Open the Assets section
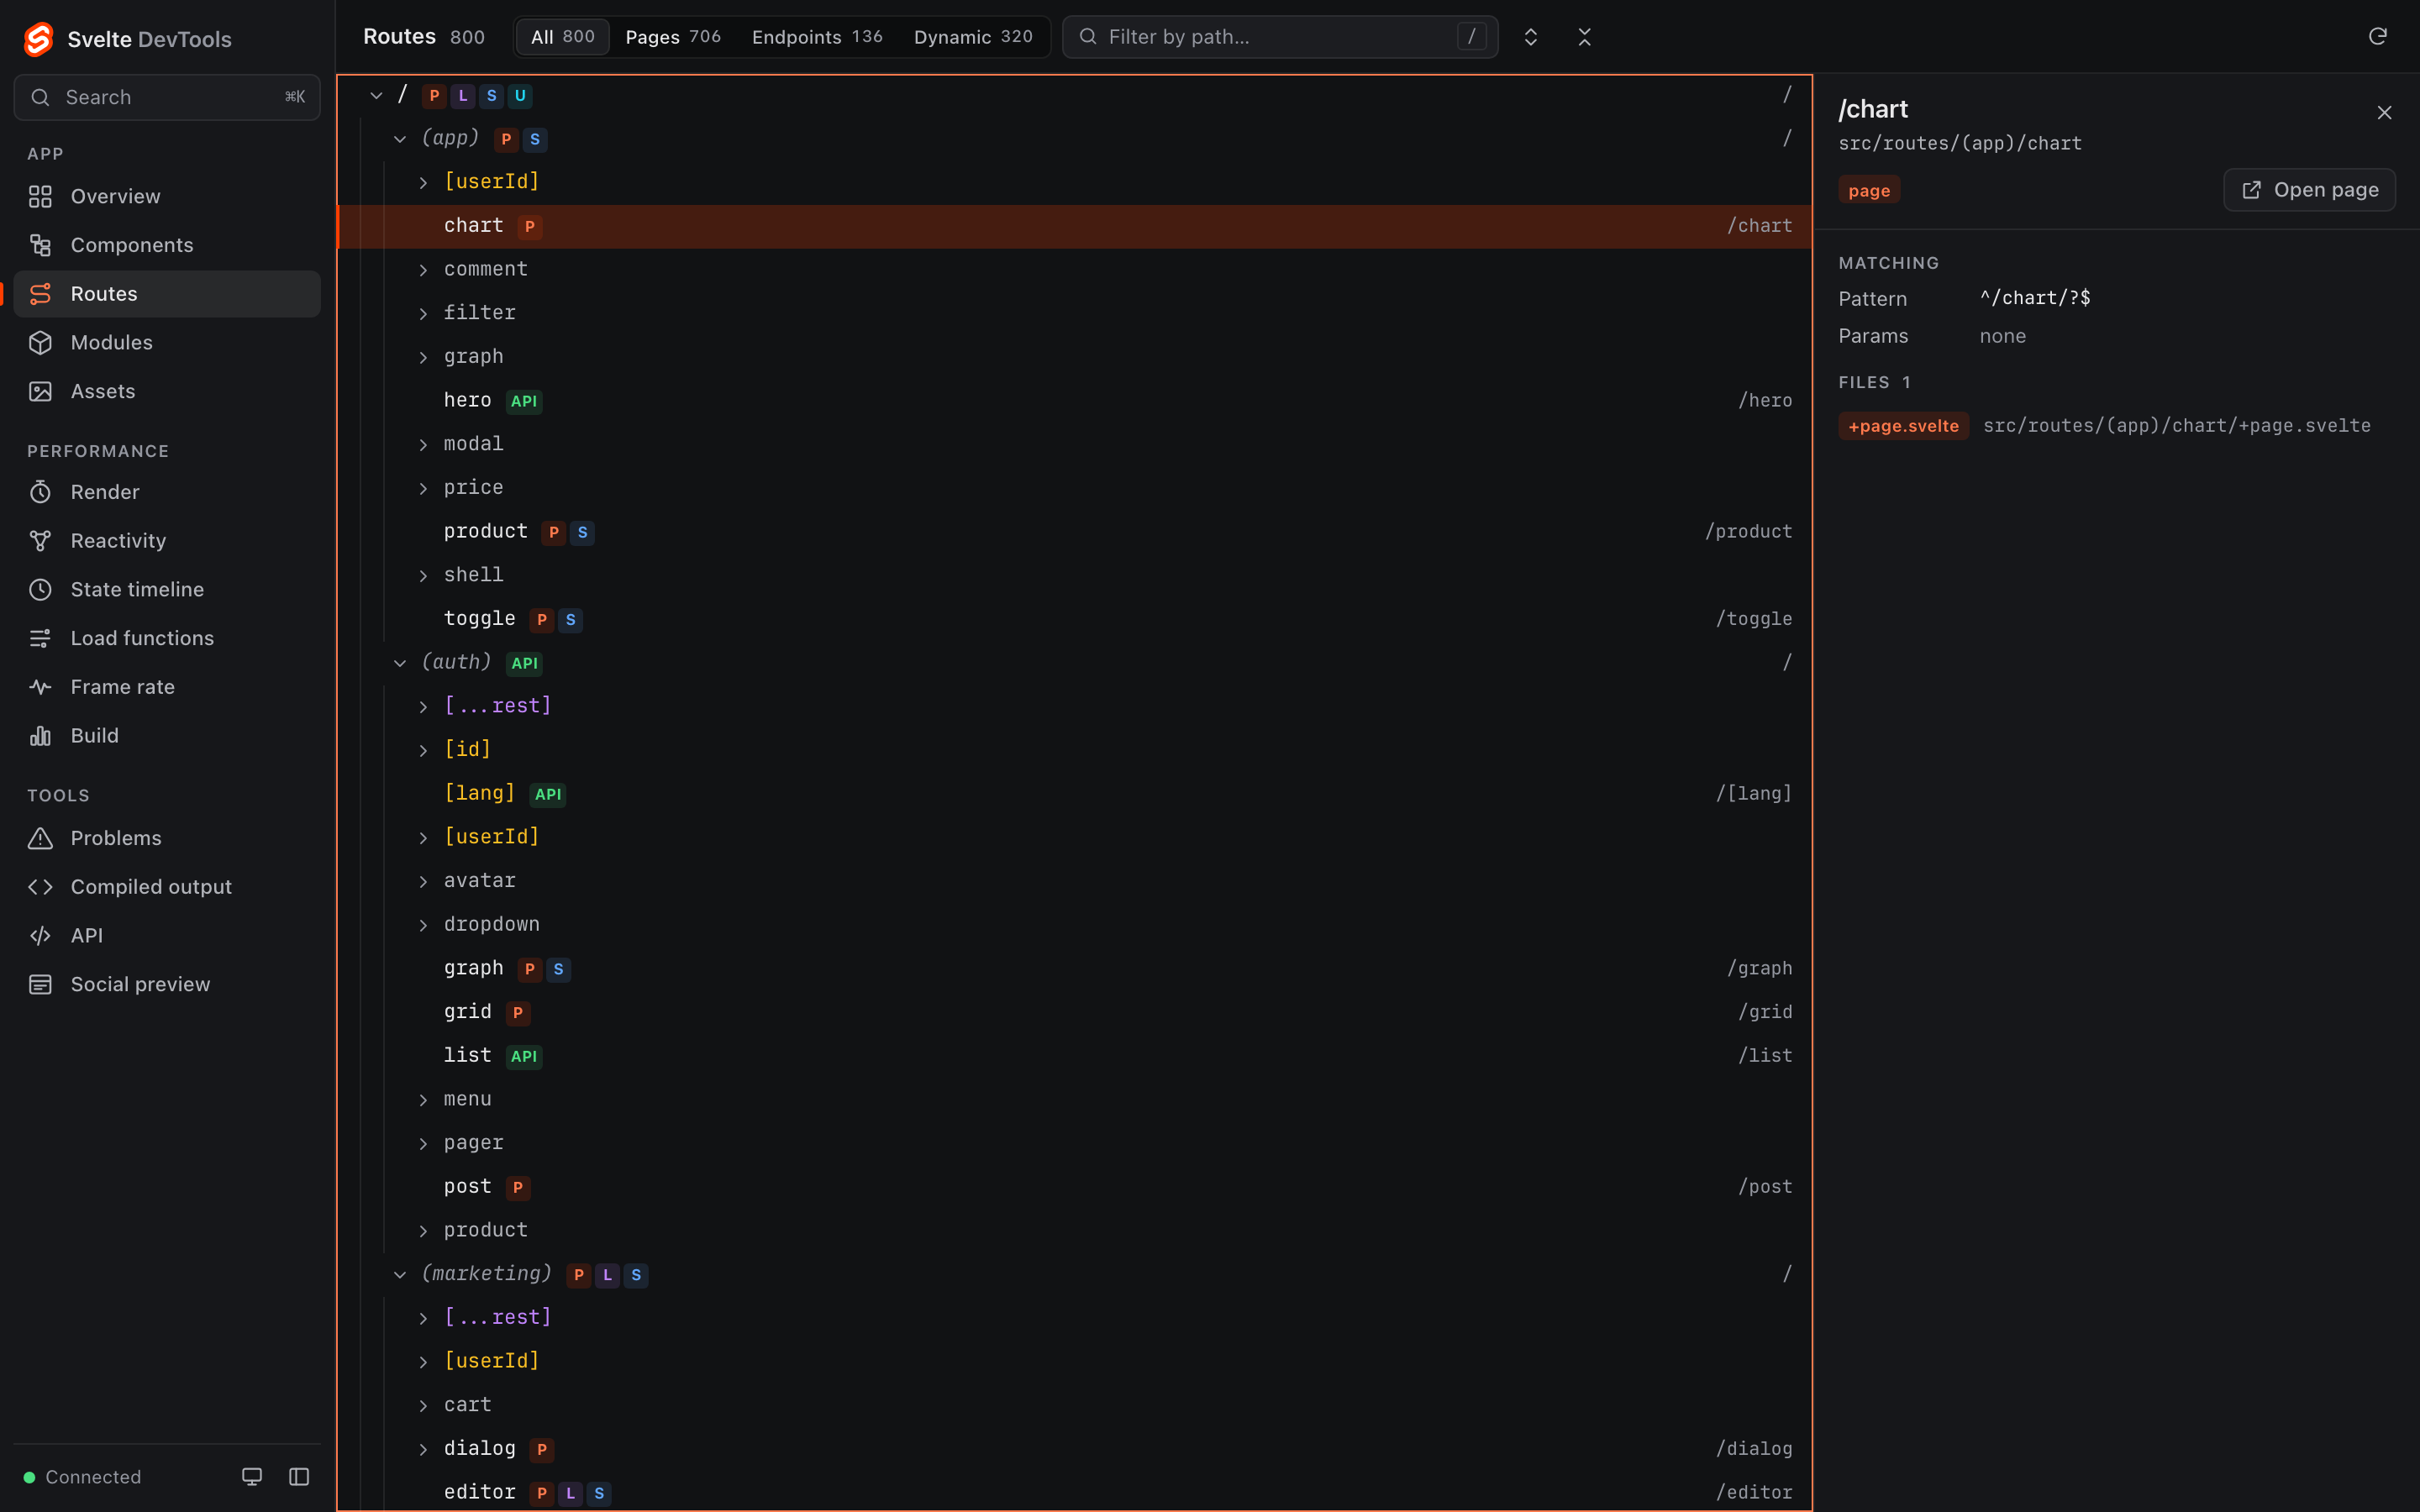Image resolution: width=2420 pixels, height=1512 pixels. (167, 391)
